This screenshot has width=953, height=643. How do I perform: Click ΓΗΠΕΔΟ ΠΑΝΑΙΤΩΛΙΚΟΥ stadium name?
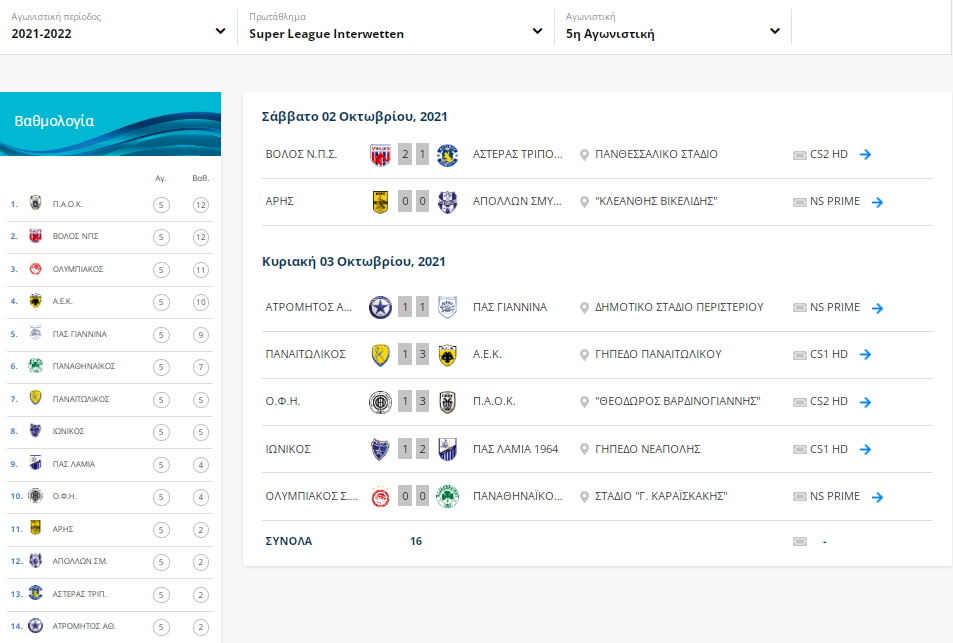point(658,354)
